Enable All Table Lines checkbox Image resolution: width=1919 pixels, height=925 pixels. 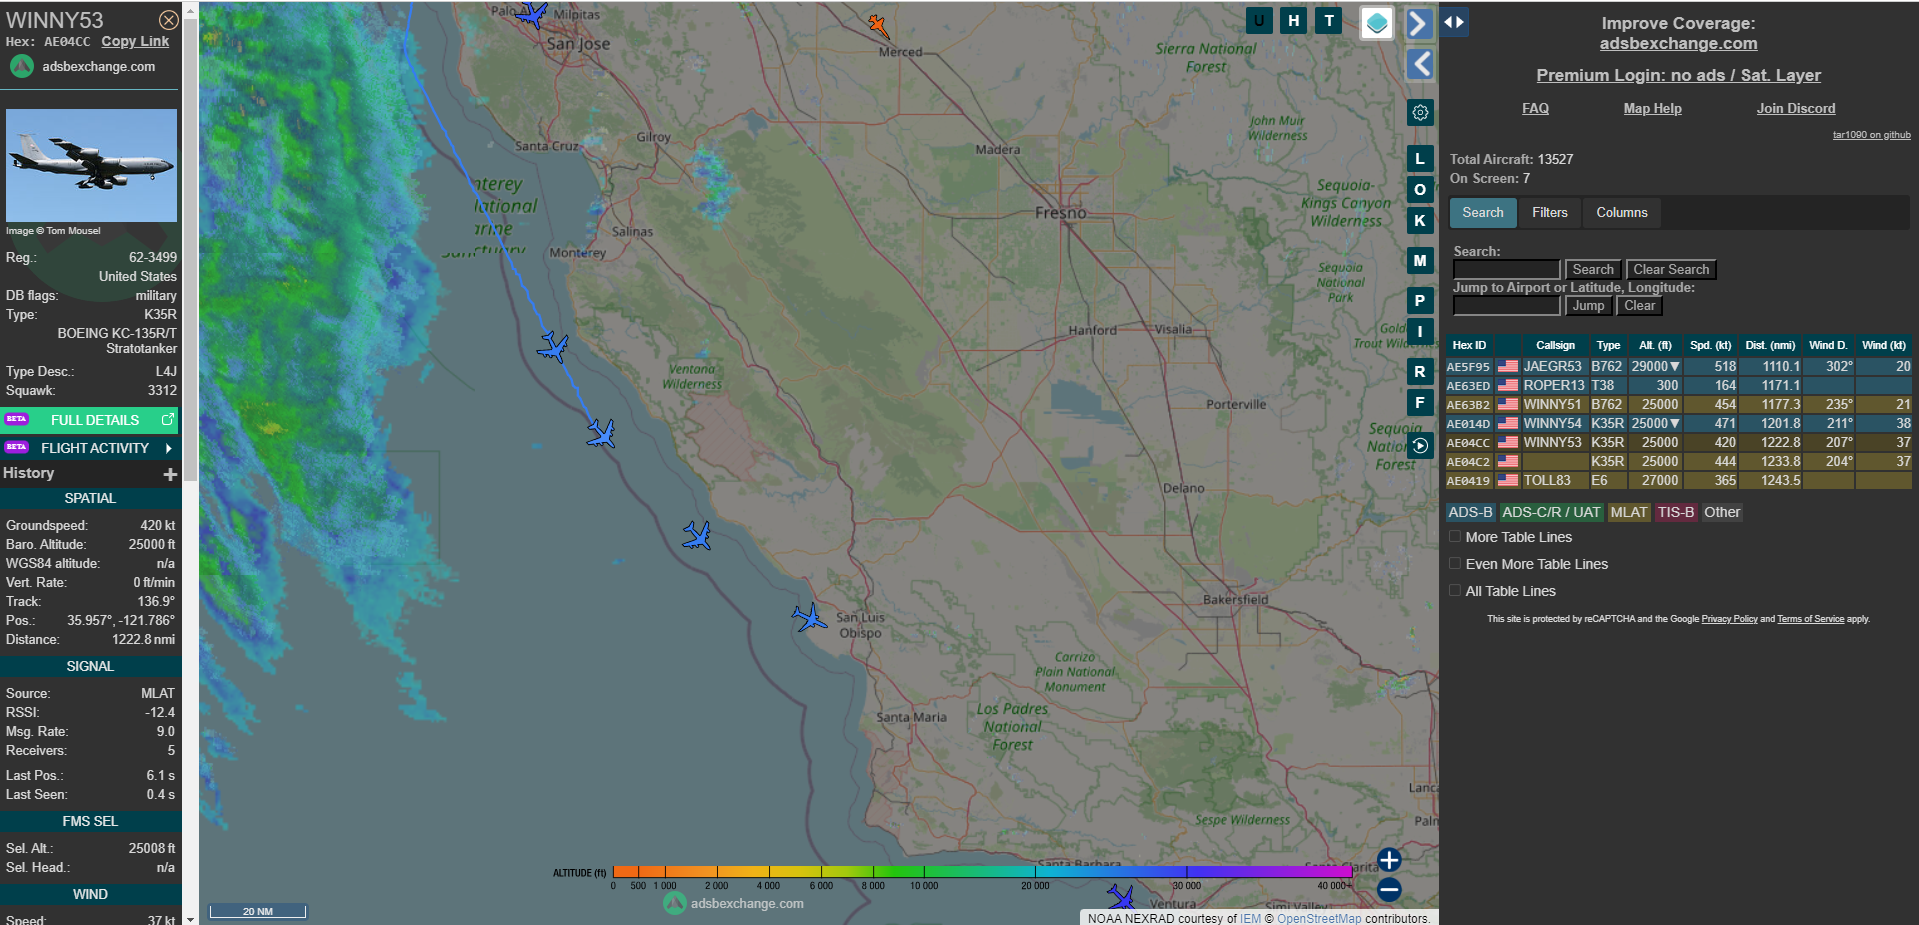(1455, 591)
